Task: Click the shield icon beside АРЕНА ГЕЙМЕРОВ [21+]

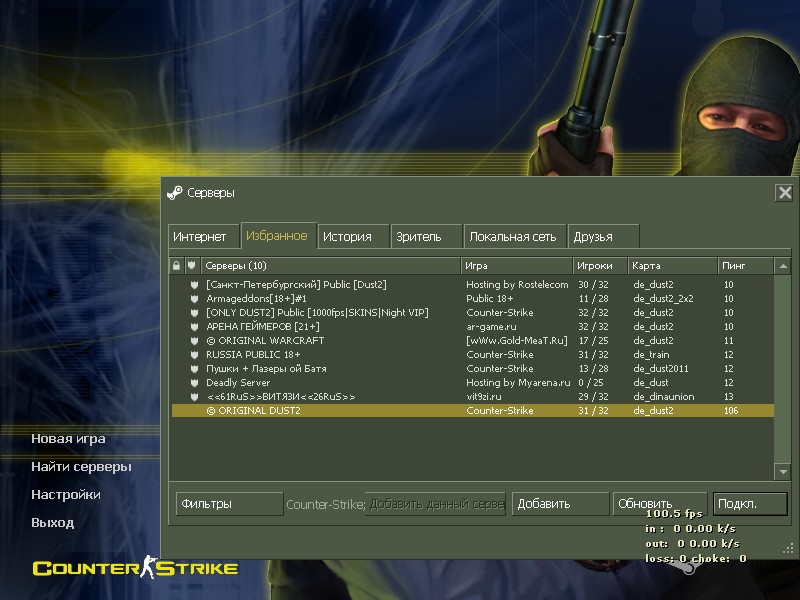Action: point(194,327)
